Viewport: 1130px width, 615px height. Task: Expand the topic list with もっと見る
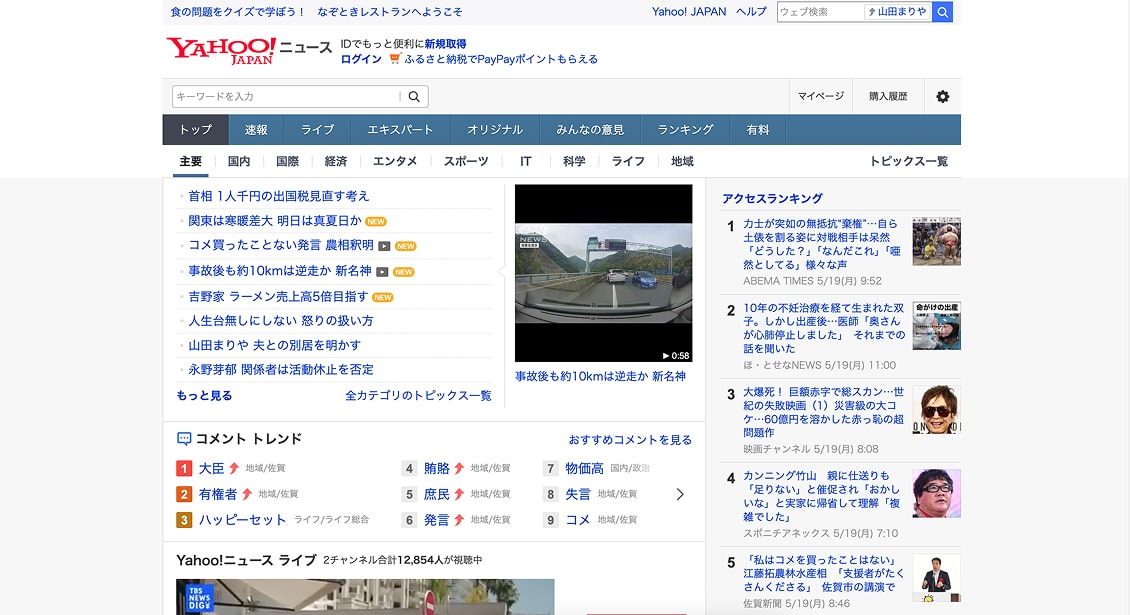coord(204,395)
